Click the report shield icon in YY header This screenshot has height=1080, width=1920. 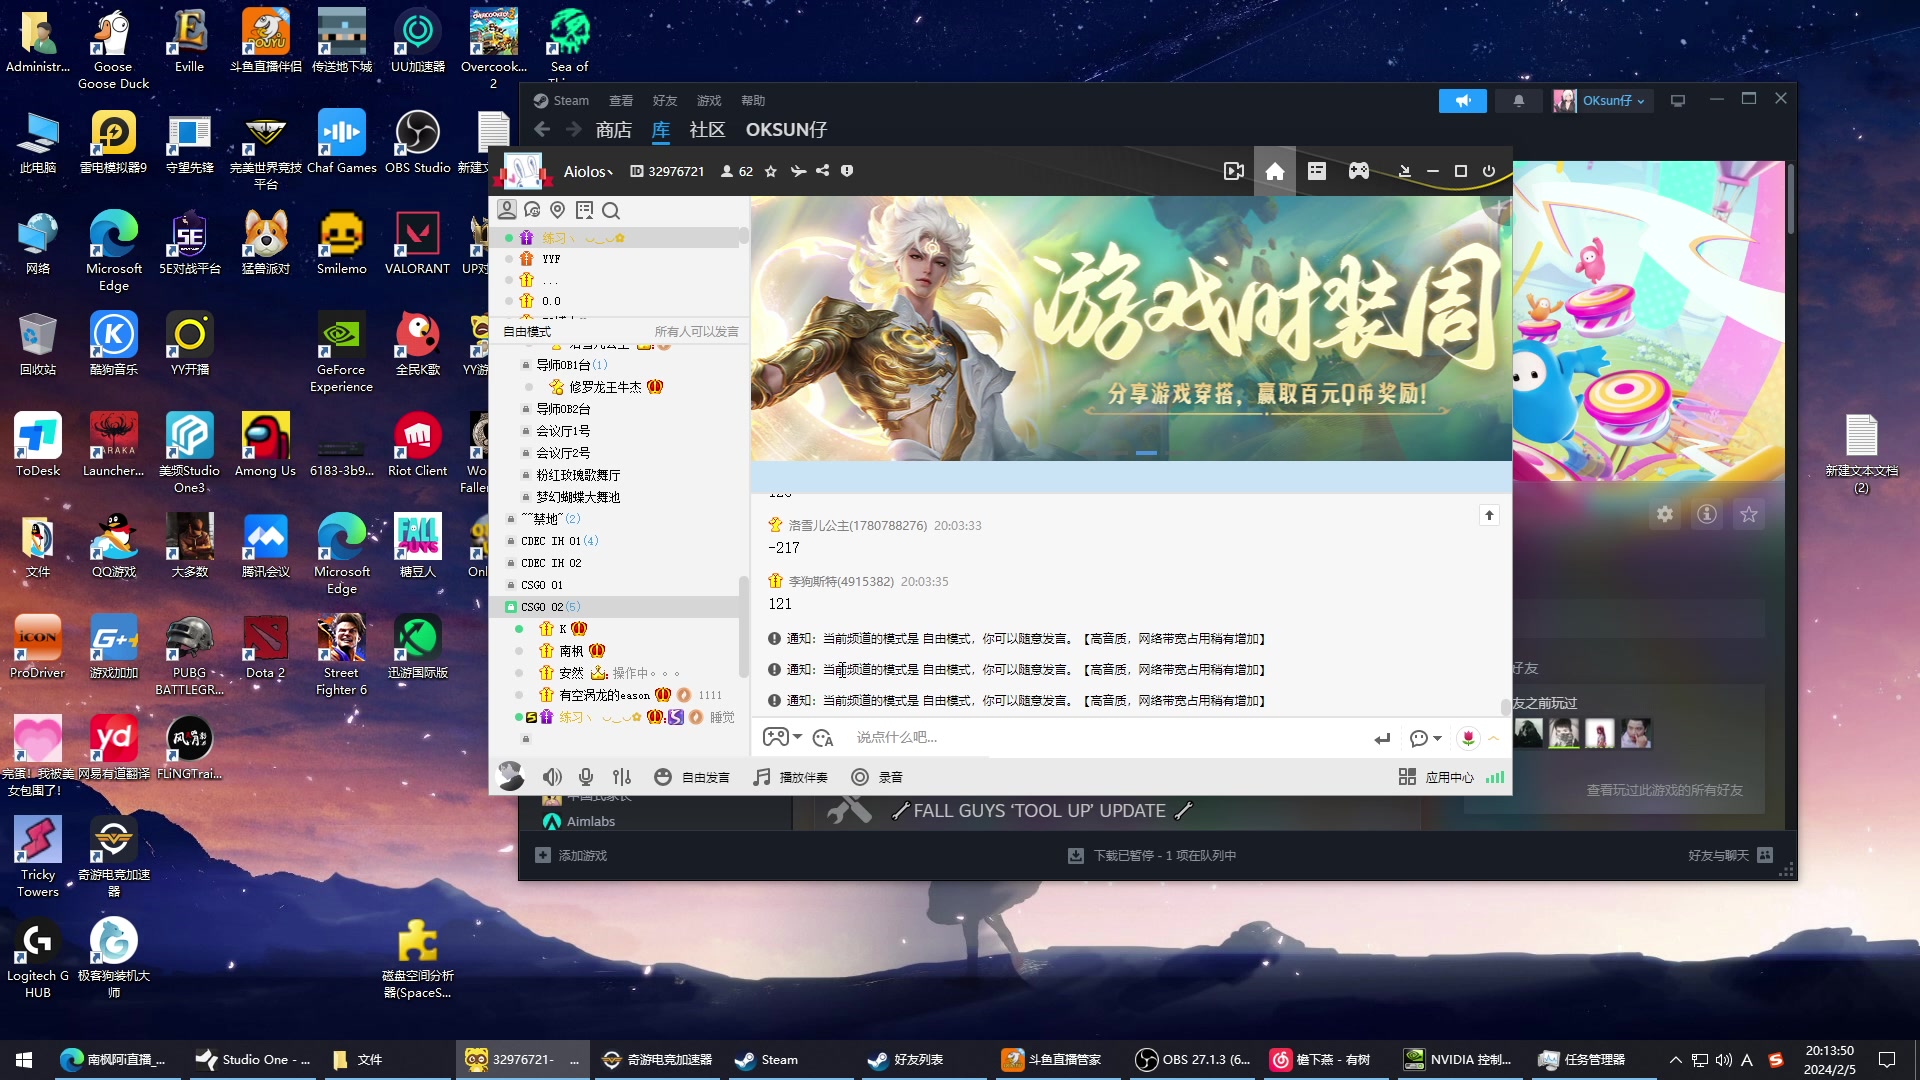(847, 171)
